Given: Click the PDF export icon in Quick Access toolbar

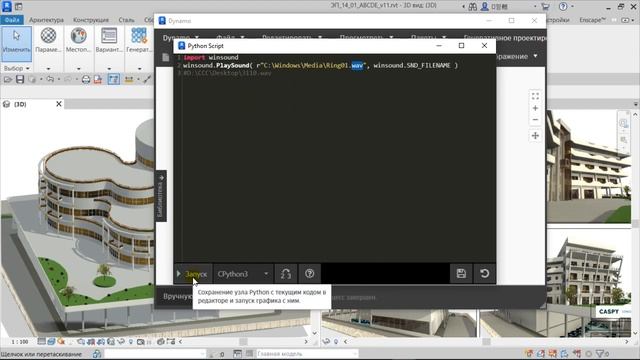Looking at the screenshot, I should coord(98,79).
